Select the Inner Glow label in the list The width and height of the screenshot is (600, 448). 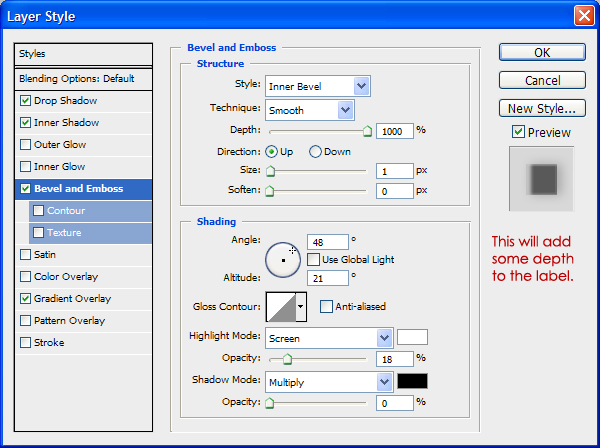(60, 166)
